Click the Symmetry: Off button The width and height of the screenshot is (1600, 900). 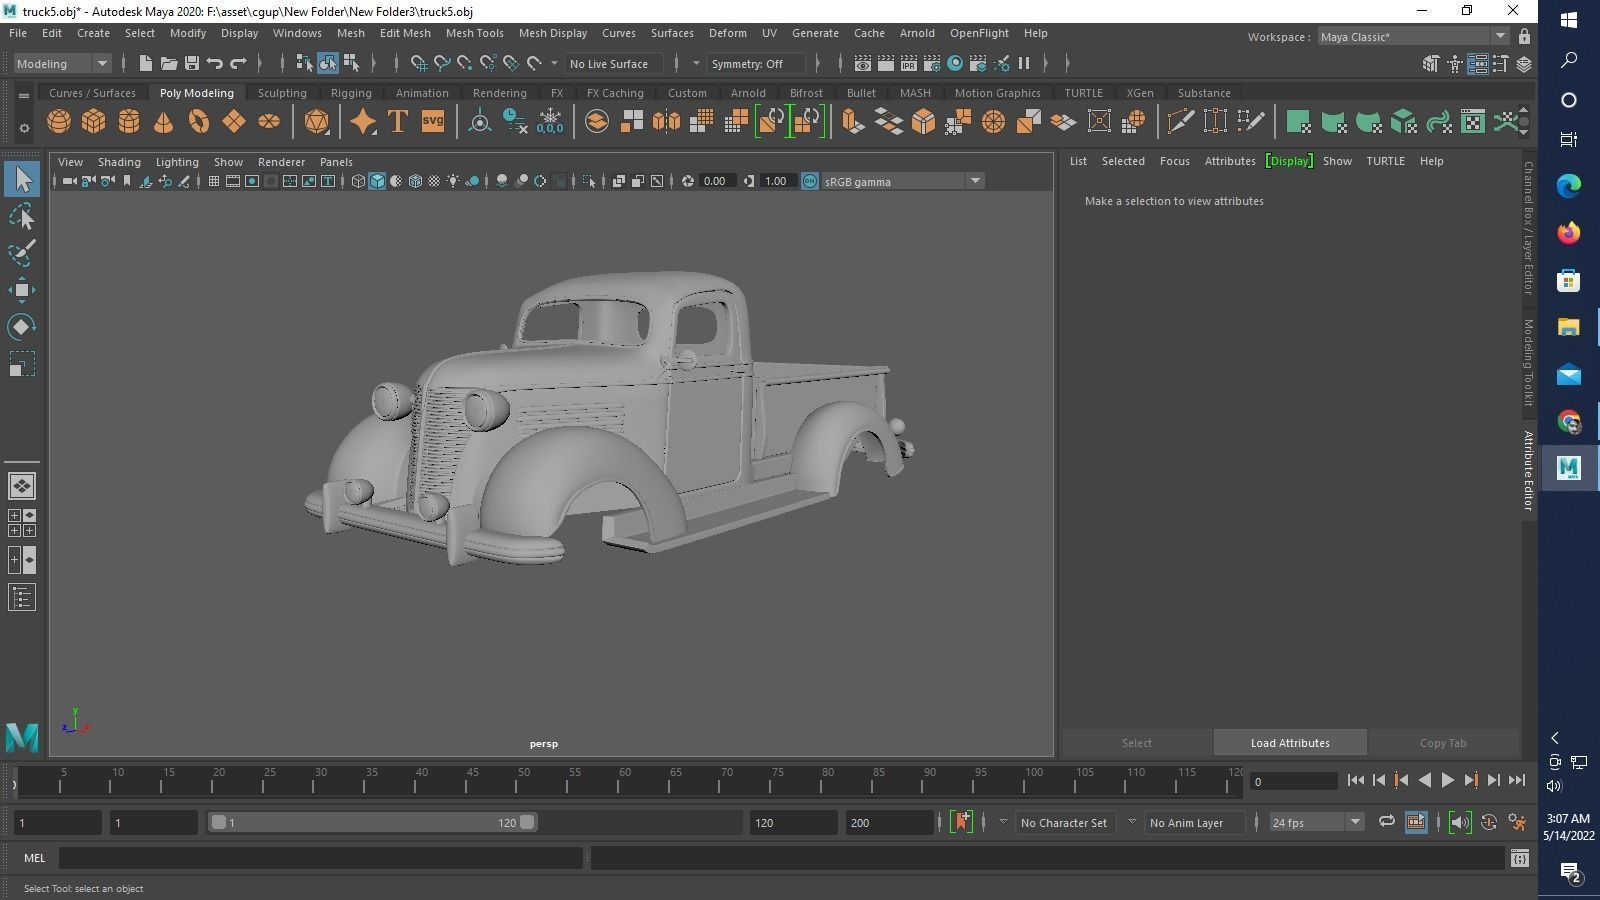tap(754, 64)
